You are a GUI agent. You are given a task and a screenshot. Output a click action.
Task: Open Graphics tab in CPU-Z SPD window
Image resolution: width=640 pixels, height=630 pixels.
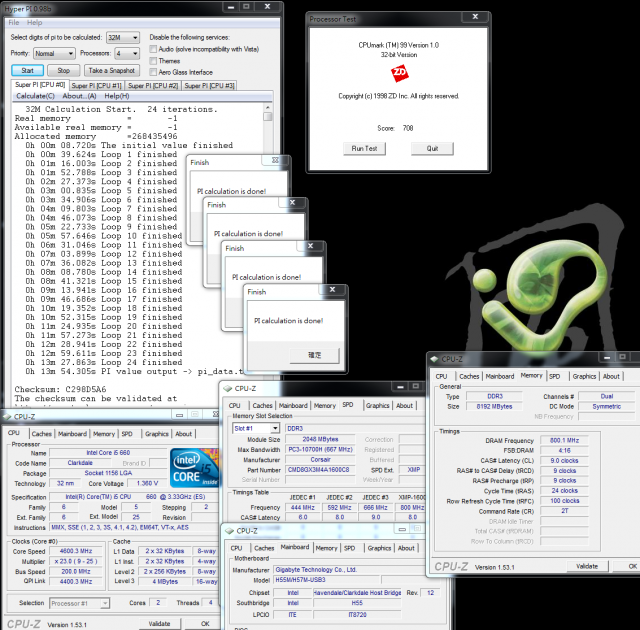[378, 406]
